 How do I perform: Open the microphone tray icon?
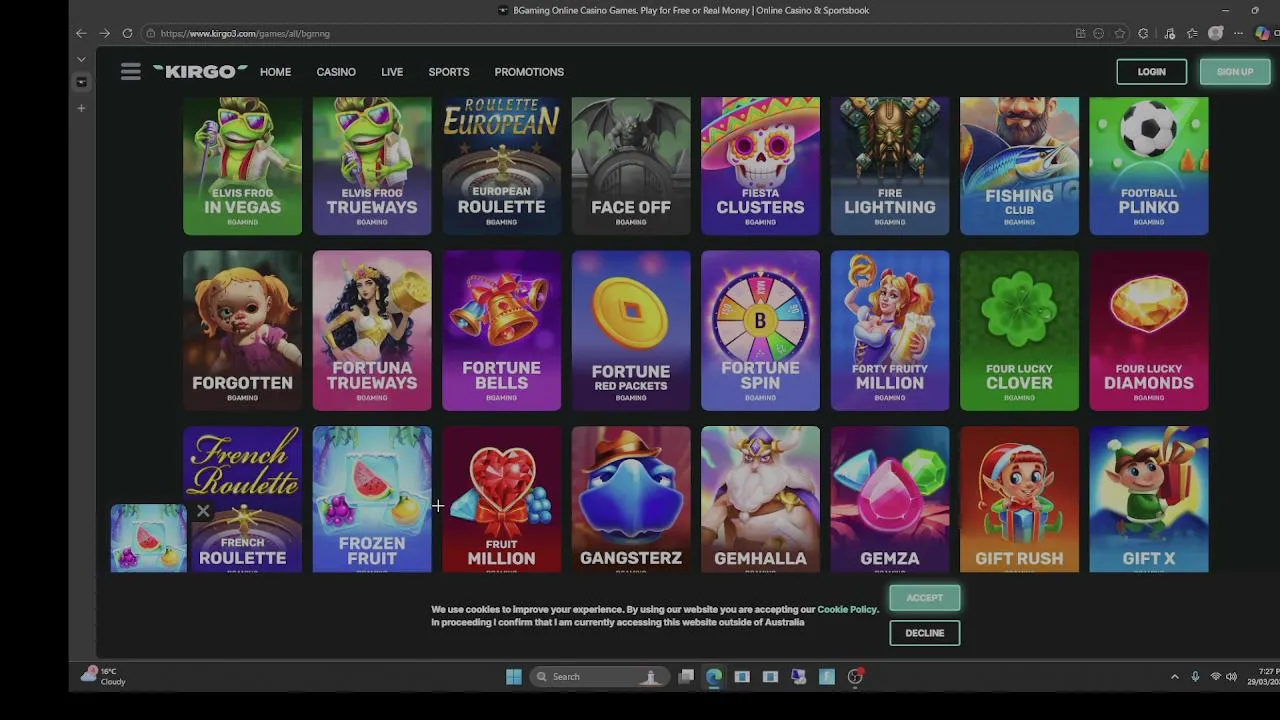pyautogui.click(x=1195, y=677)
